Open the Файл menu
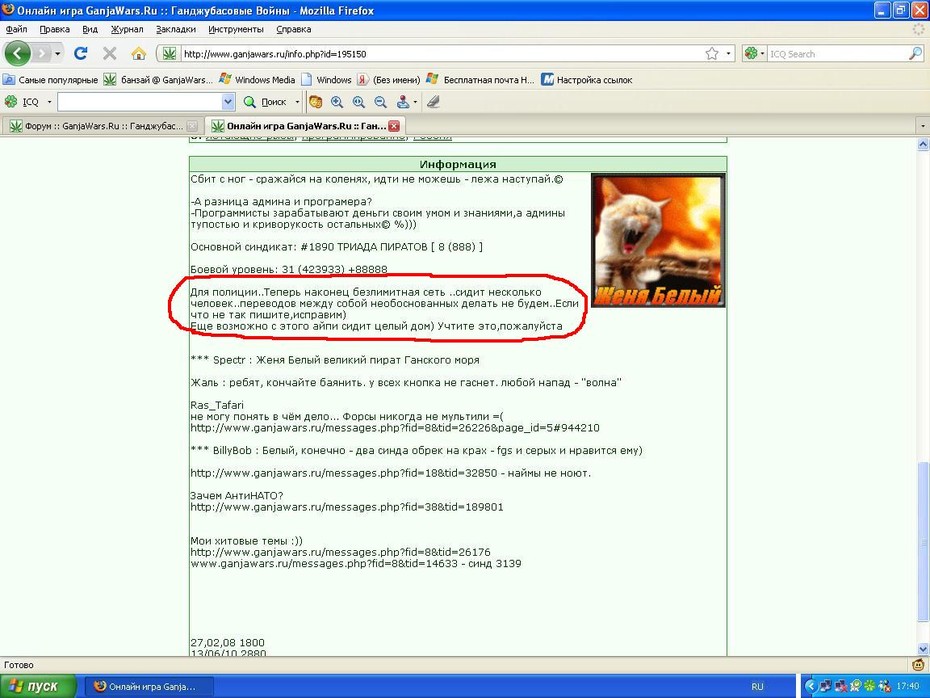 (x=17, y=29)
